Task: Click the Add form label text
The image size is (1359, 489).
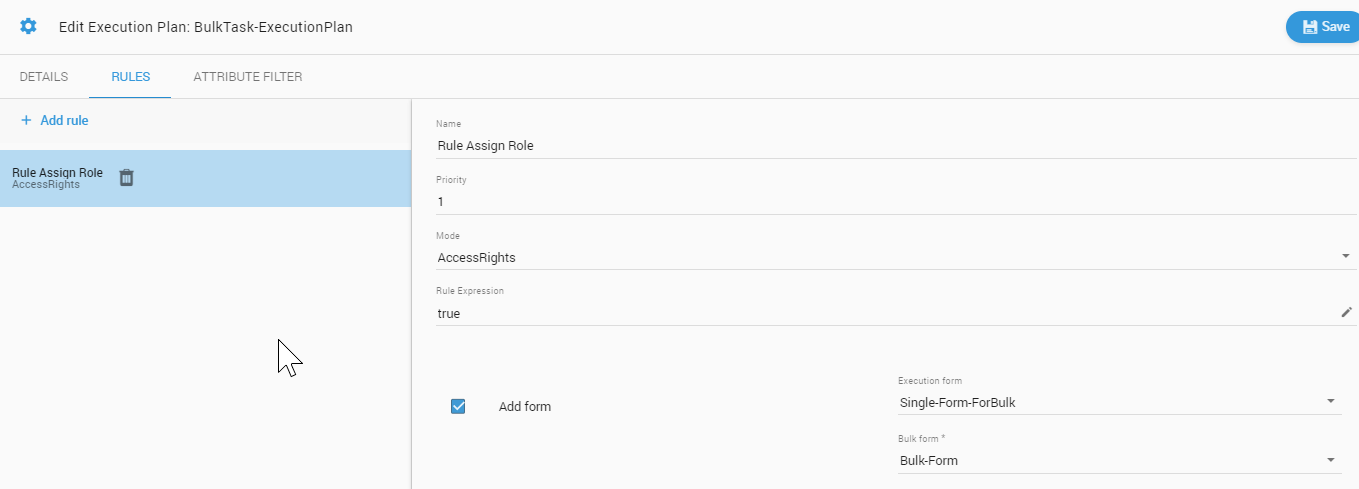Action: (x=525, y=407)
